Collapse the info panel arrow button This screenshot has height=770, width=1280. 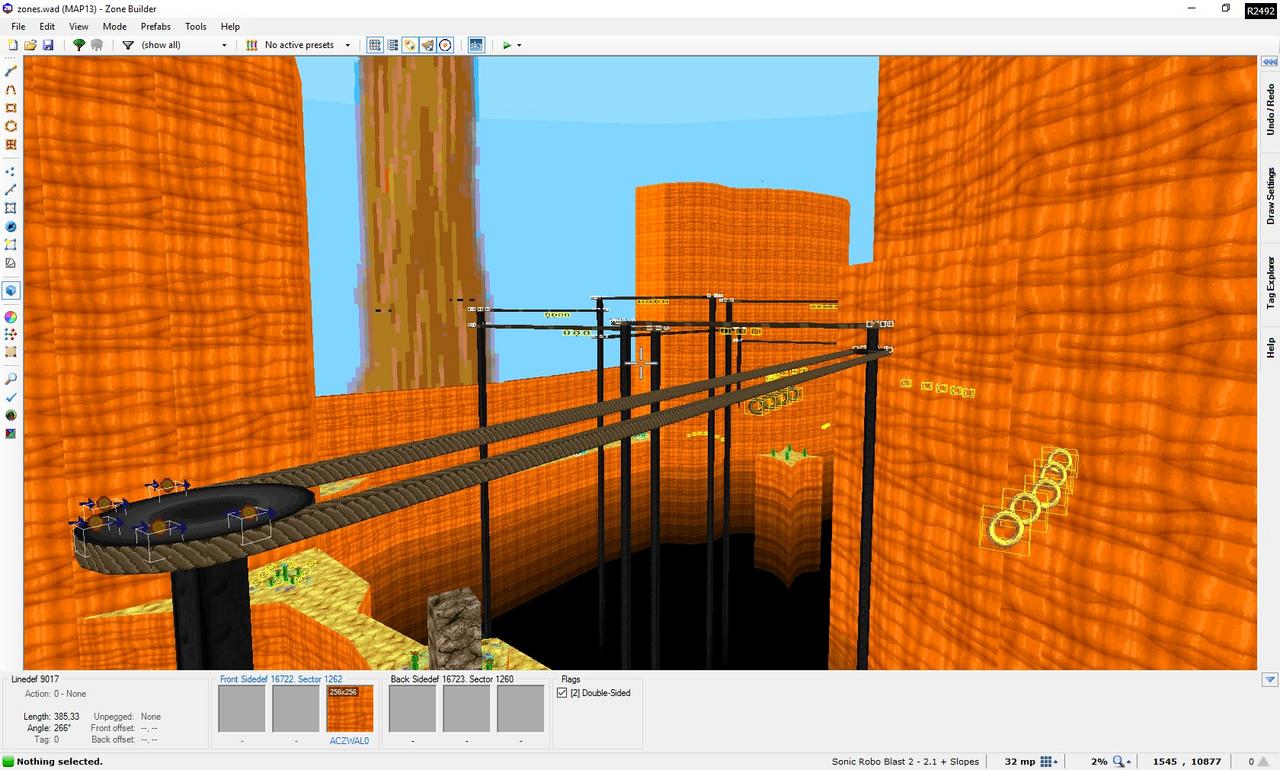pos(1270,680)
